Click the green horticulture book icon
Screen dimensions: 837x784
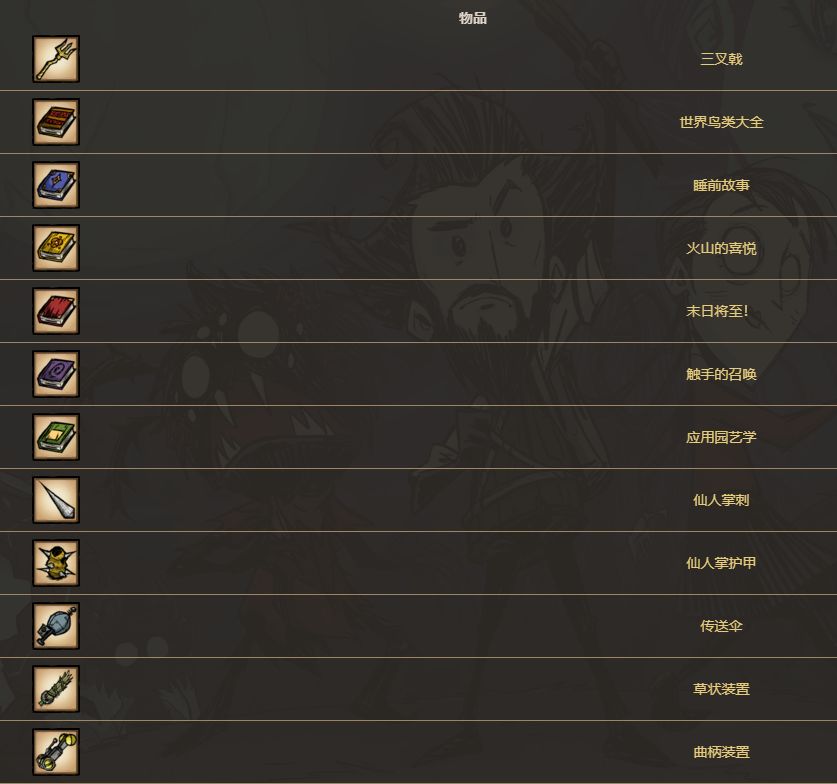point(56,437)
